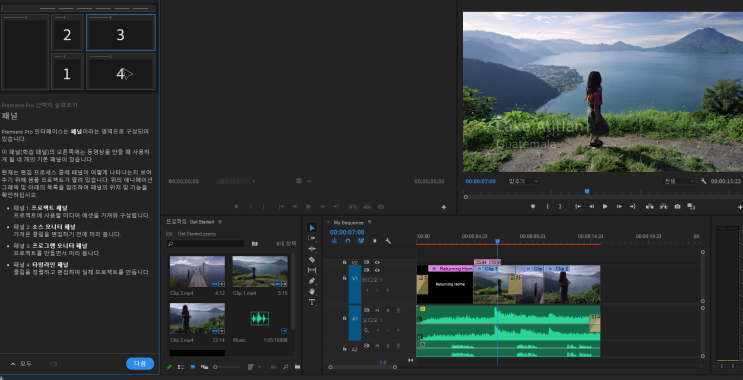
Task: Toggle V2 track lock
Action: [x=344, y=262]
